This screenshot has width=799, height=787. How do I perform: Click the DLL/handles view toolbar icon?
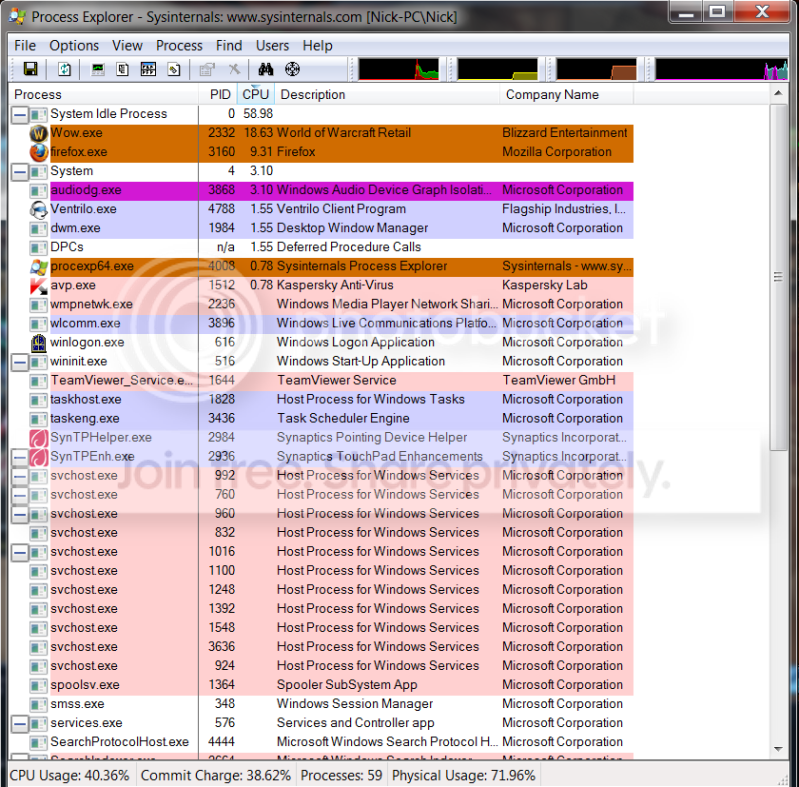pyautogui.click(x=174, y=69)
